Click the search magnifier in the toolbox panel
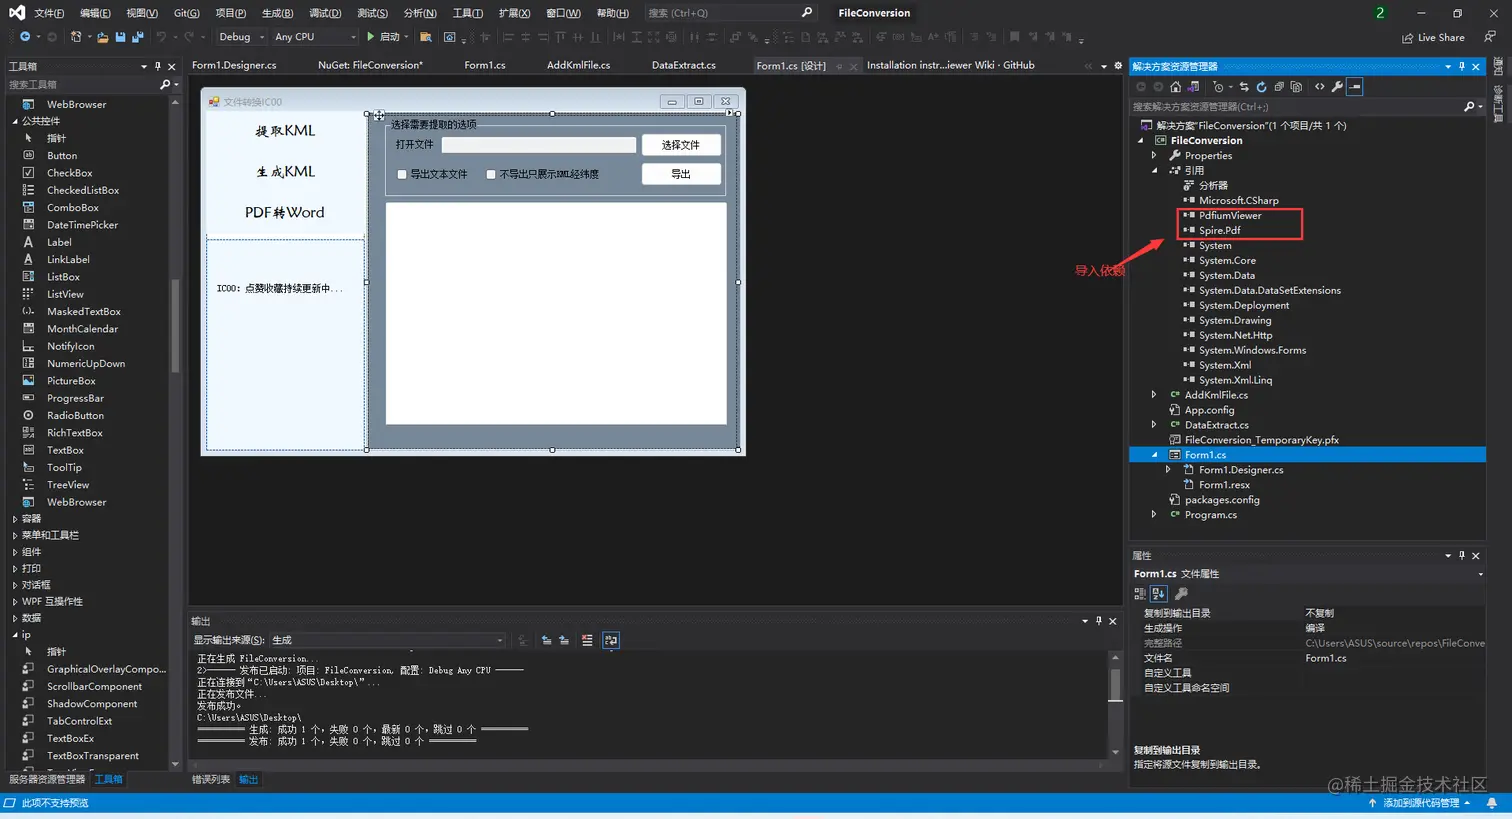 click(165, 85)
